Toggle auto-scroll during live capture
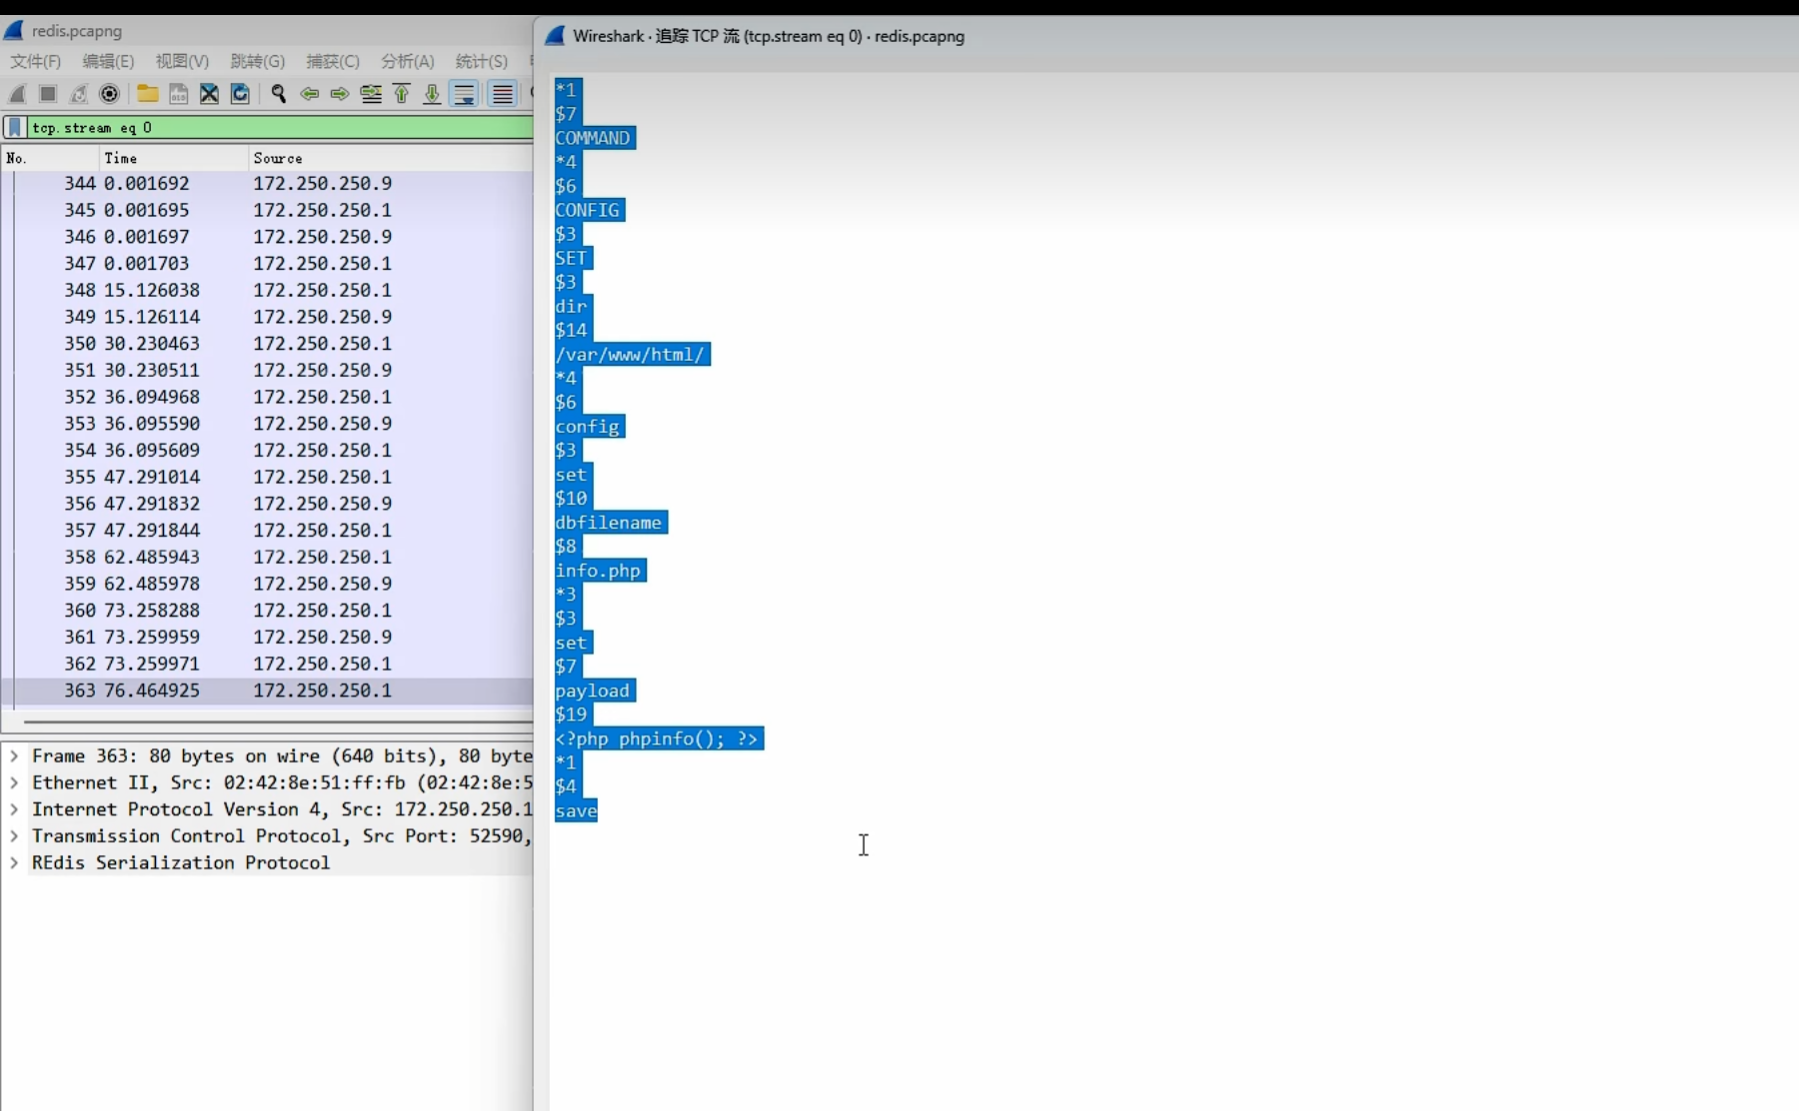 click(x=464, y=94)
